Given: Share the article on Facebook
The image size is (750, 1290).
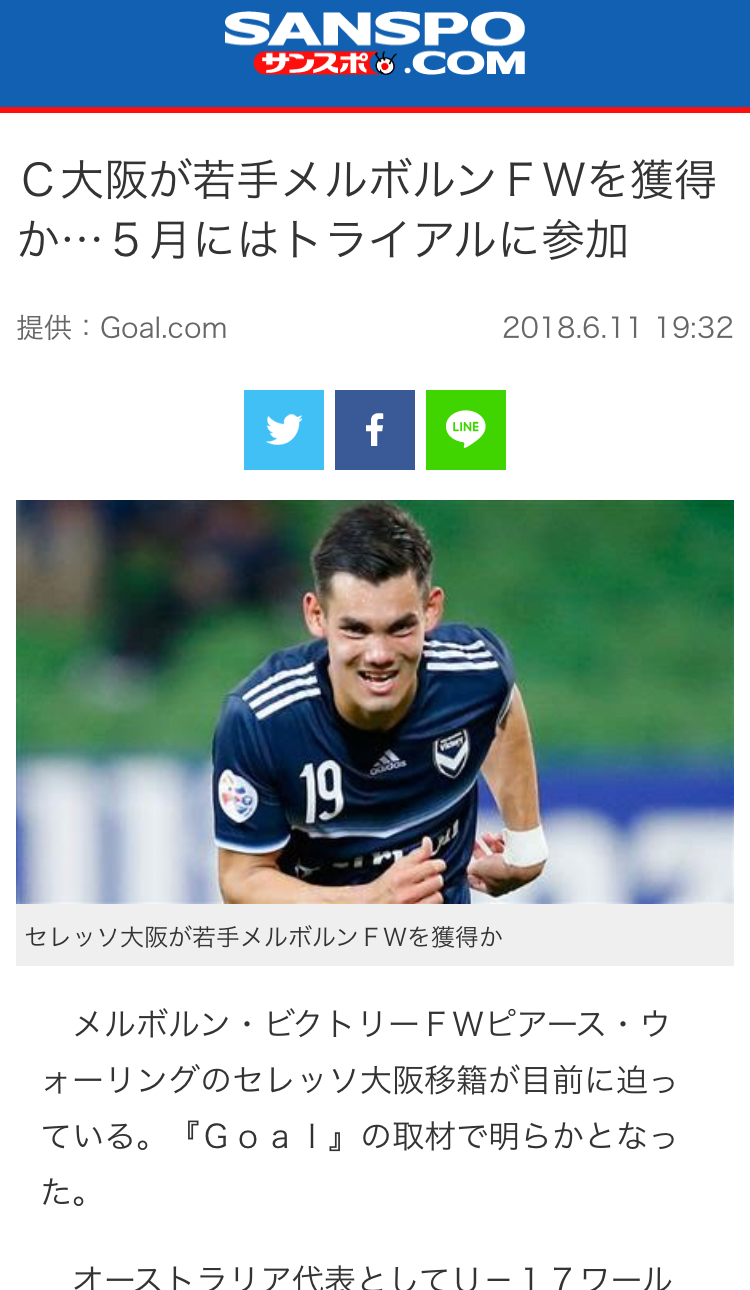Looking at the screenshot, I should point(375,430).
